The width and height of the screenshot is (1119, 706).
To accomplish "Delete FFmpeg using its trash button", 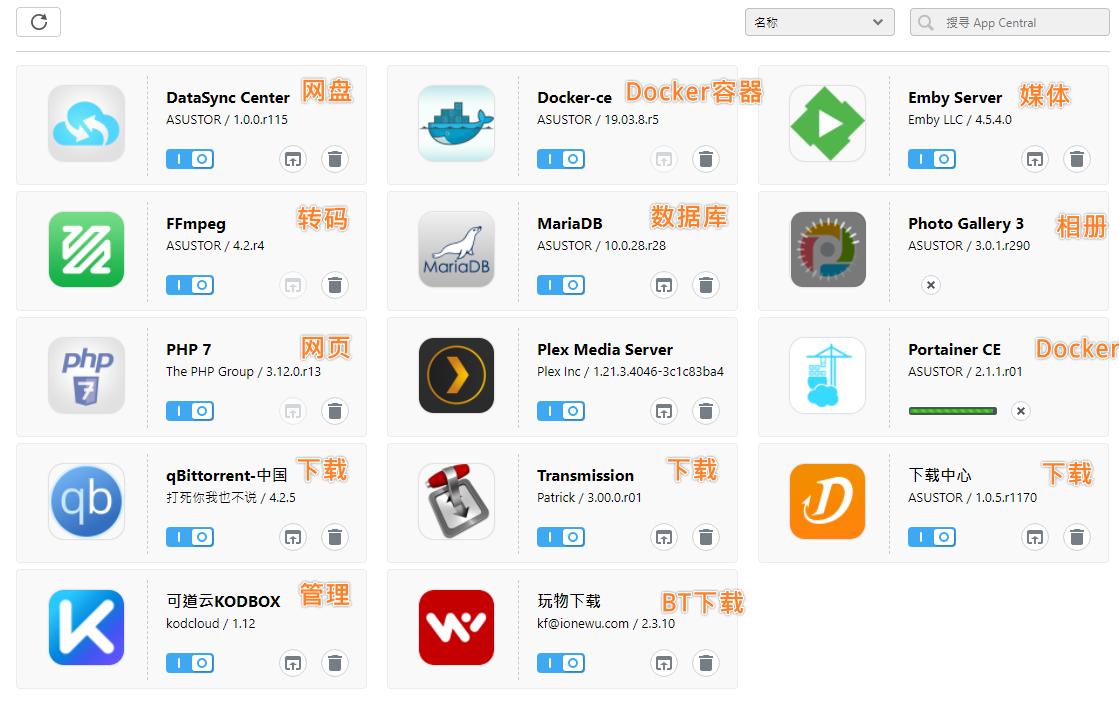I will point(335,284).
